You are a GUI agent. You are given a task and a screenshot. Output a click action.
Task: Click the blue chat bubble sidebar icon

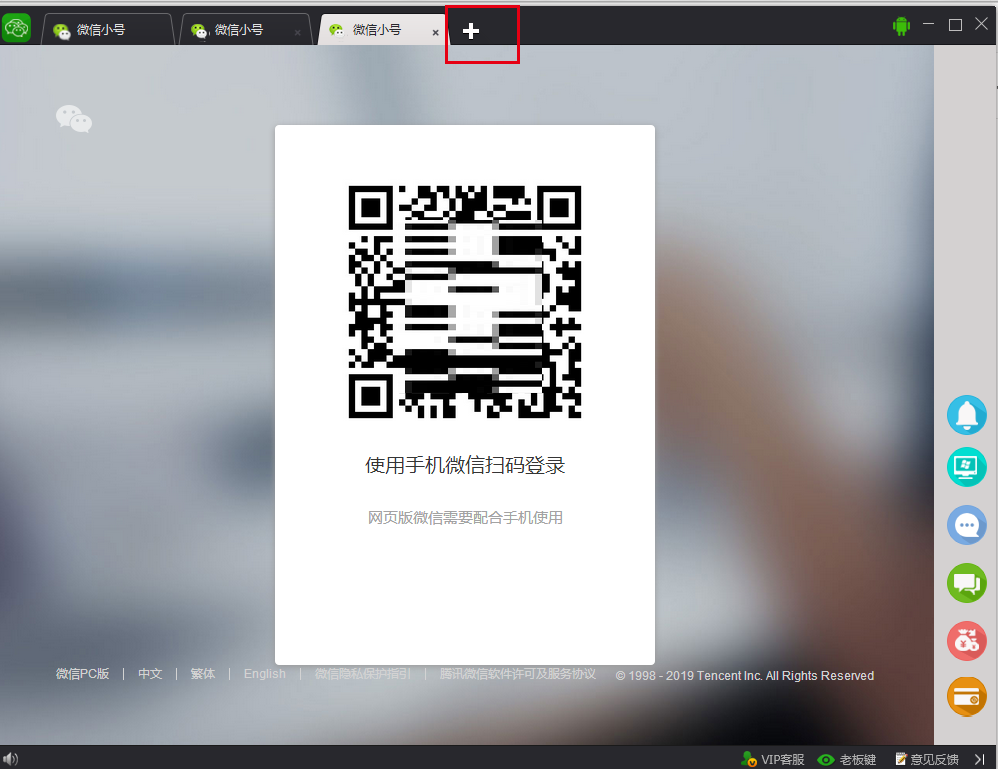(x=966, y=525)
